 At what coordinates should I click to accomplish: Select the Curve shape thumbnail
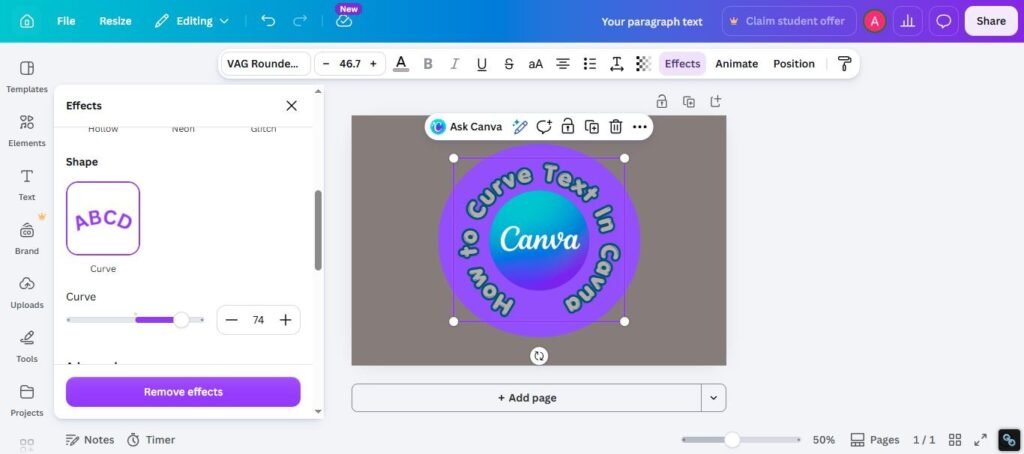103,218
